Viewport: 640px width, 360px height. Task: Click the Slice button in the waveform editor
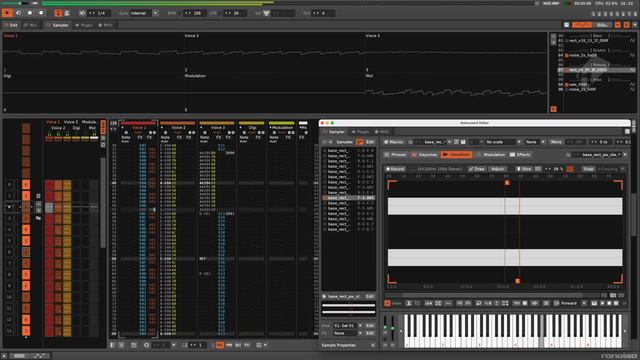524,169
